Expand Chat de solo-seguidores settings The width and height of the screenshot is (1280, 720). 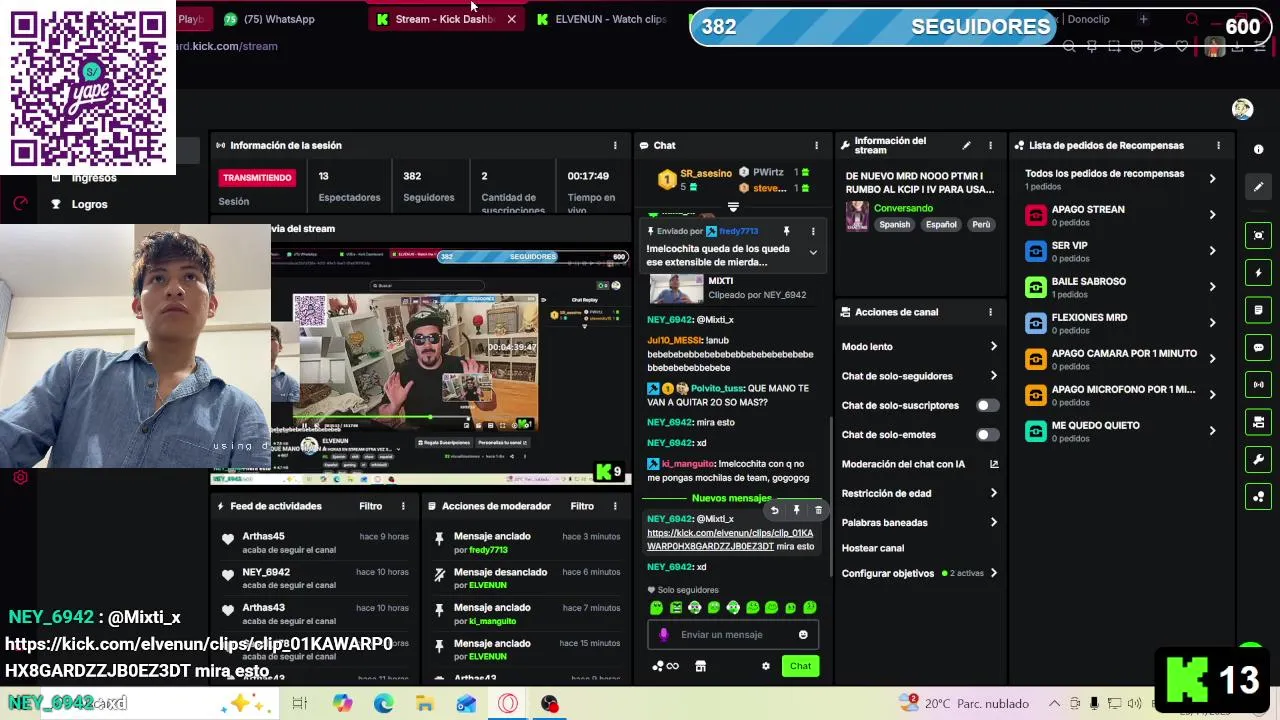[x=994, y=376]
